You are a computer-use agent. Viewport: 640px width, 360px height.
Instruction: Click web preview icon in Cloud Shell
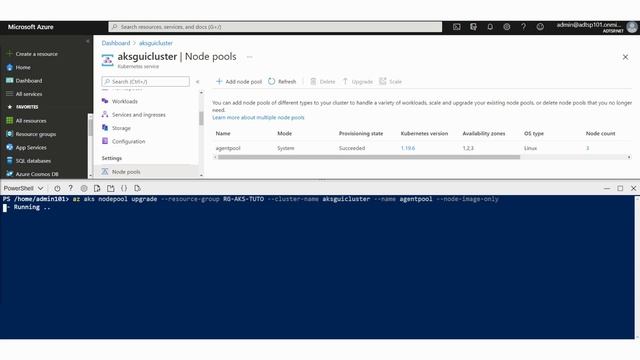pyautogui.click(x=138, y=188)
